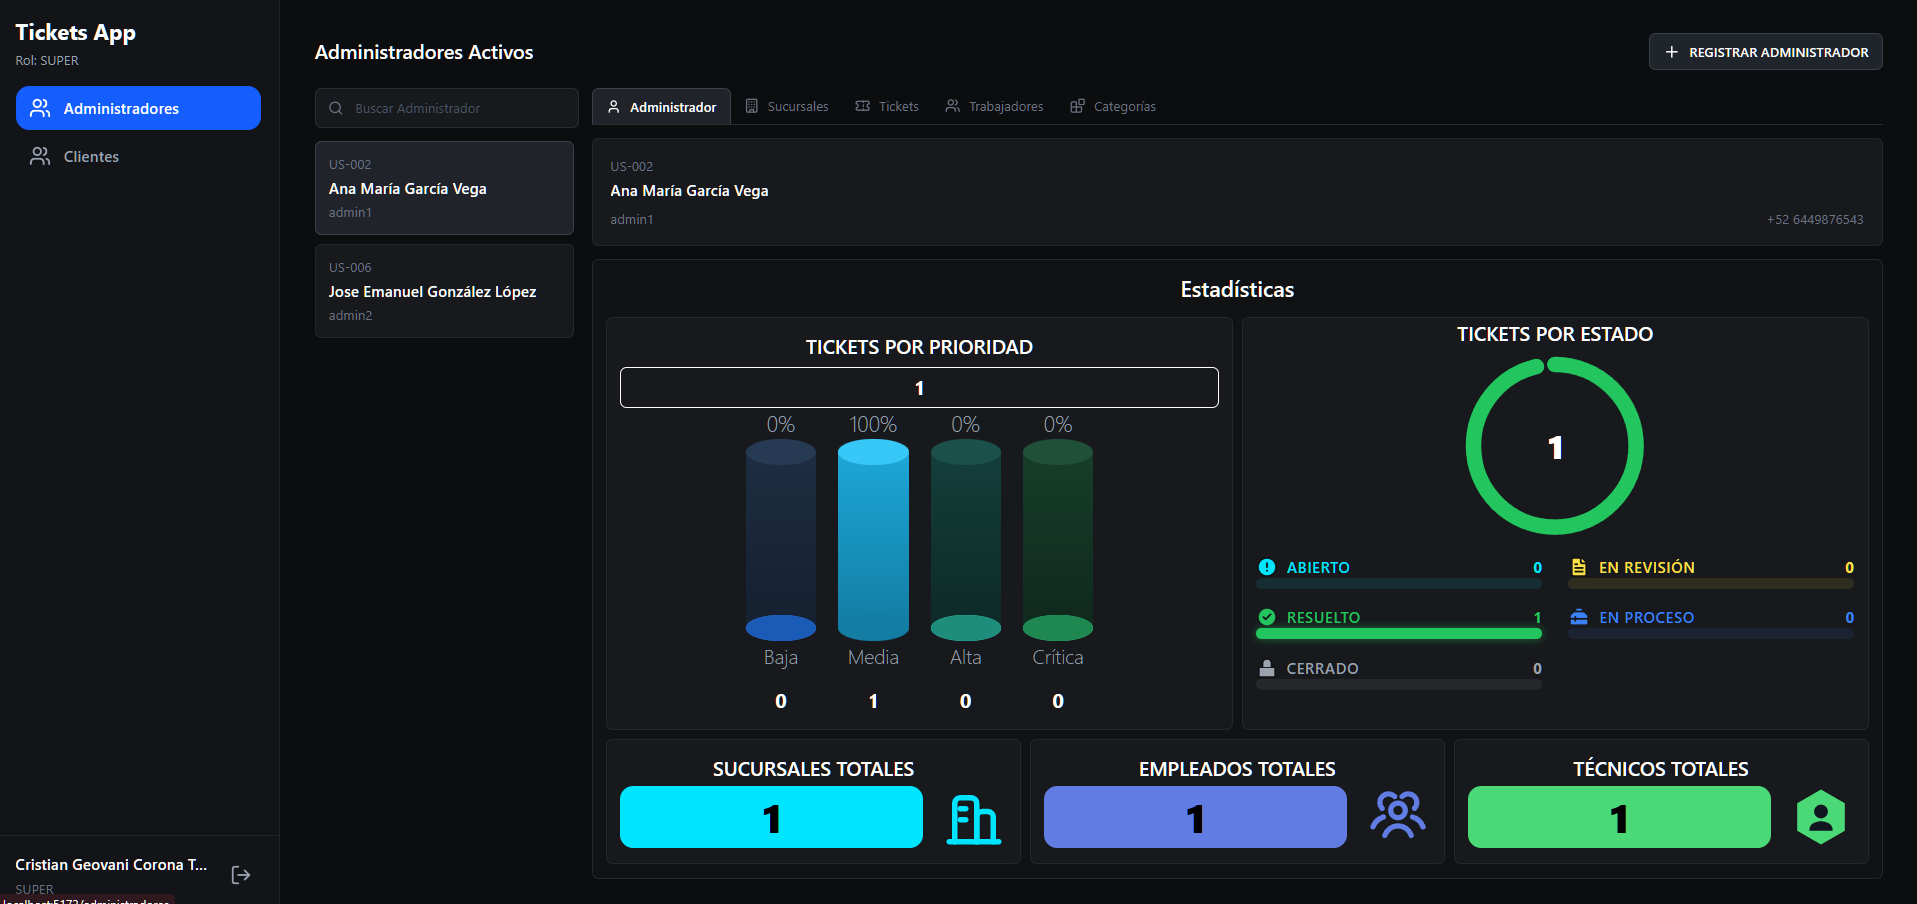The image size is (1917, 904).
Task: Select the Ana María García Vega card
Action: point(444,188)
